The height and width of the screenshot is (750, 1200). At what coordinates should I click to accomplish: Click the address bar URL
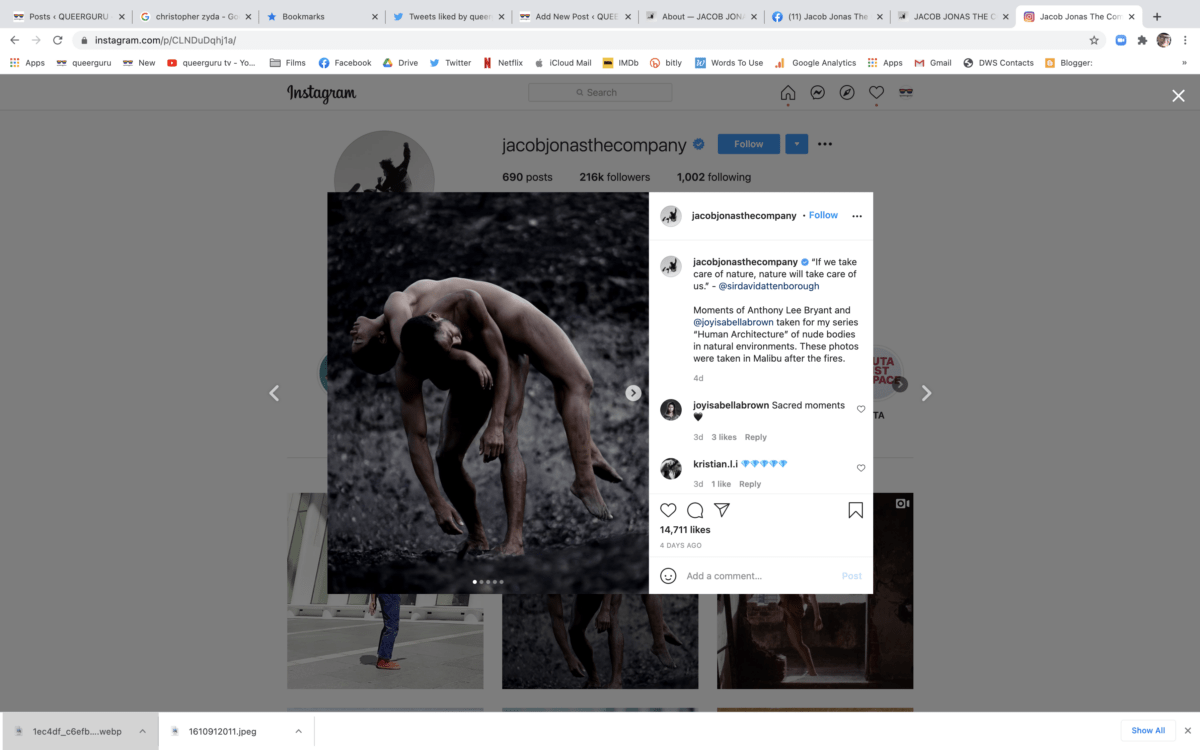[165, 40]
